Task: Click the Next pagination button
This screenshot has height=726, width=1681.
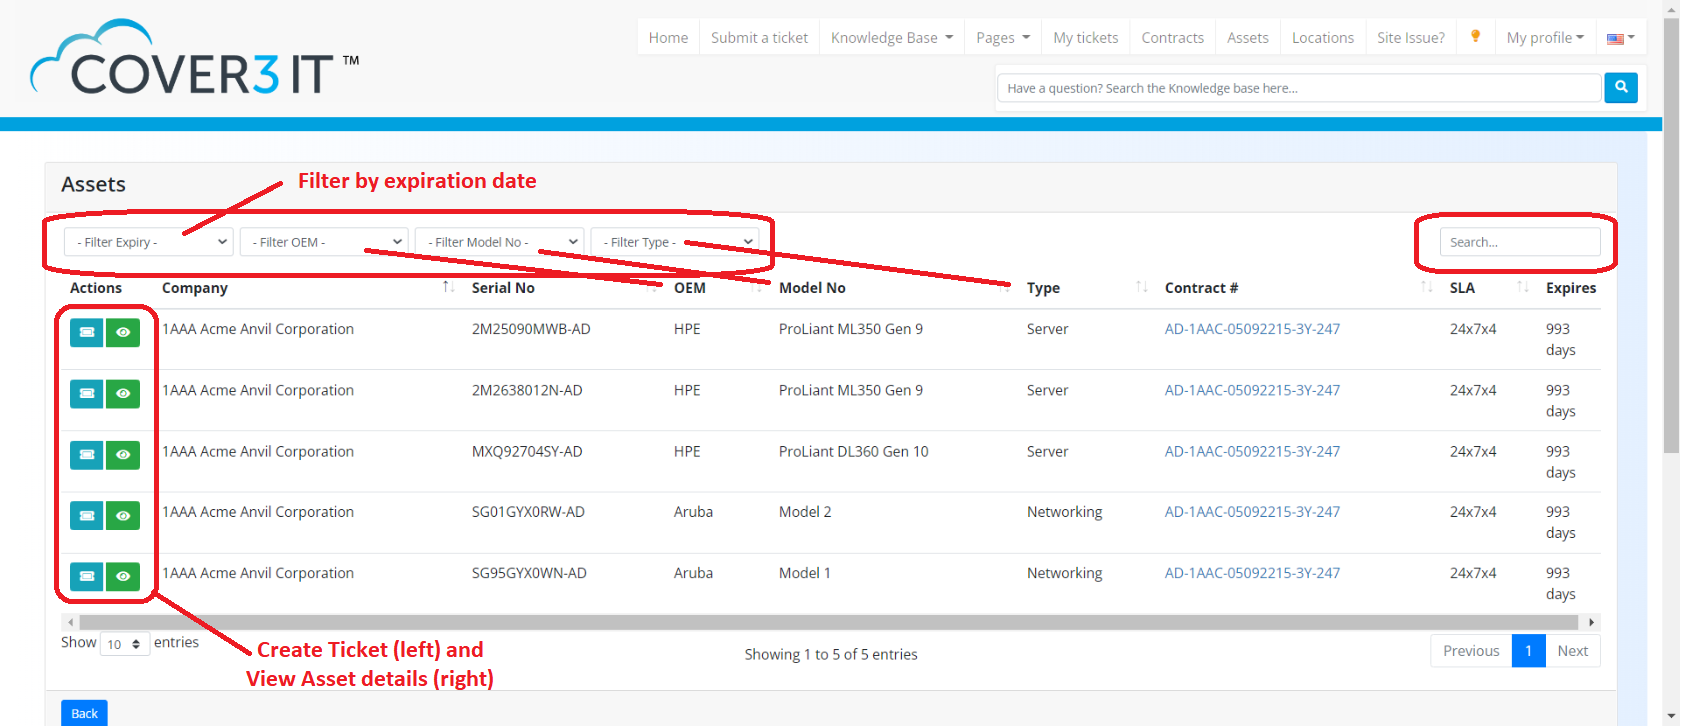Action: 1572,651
